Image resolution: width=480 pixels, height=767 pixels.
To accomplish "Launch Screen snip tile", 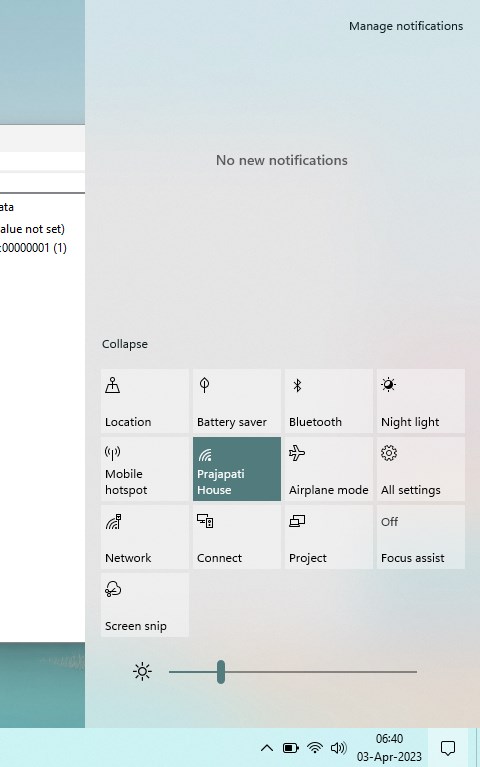I will tap(145, 605).
